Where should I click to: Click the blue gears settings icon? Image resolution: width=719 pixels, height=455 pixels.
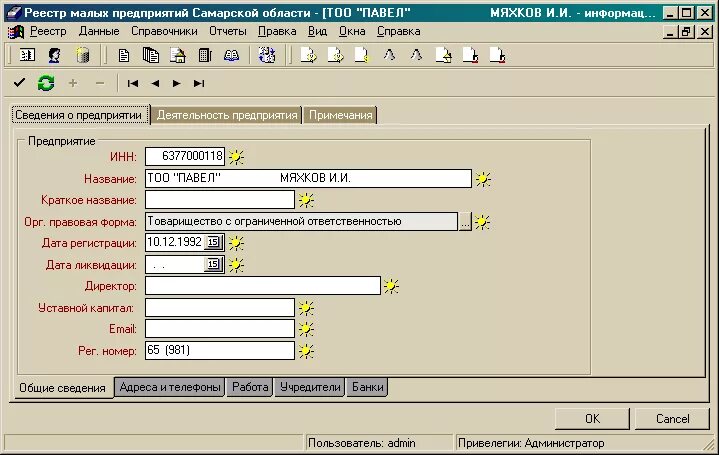coord(267,55)
